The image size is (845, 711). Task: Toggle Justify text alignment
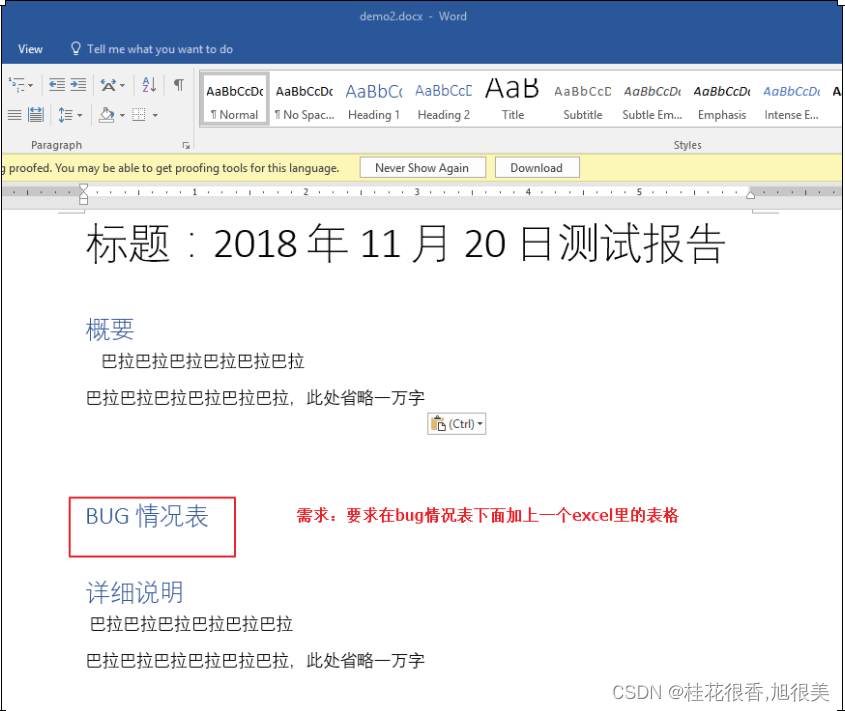(15, 114)
